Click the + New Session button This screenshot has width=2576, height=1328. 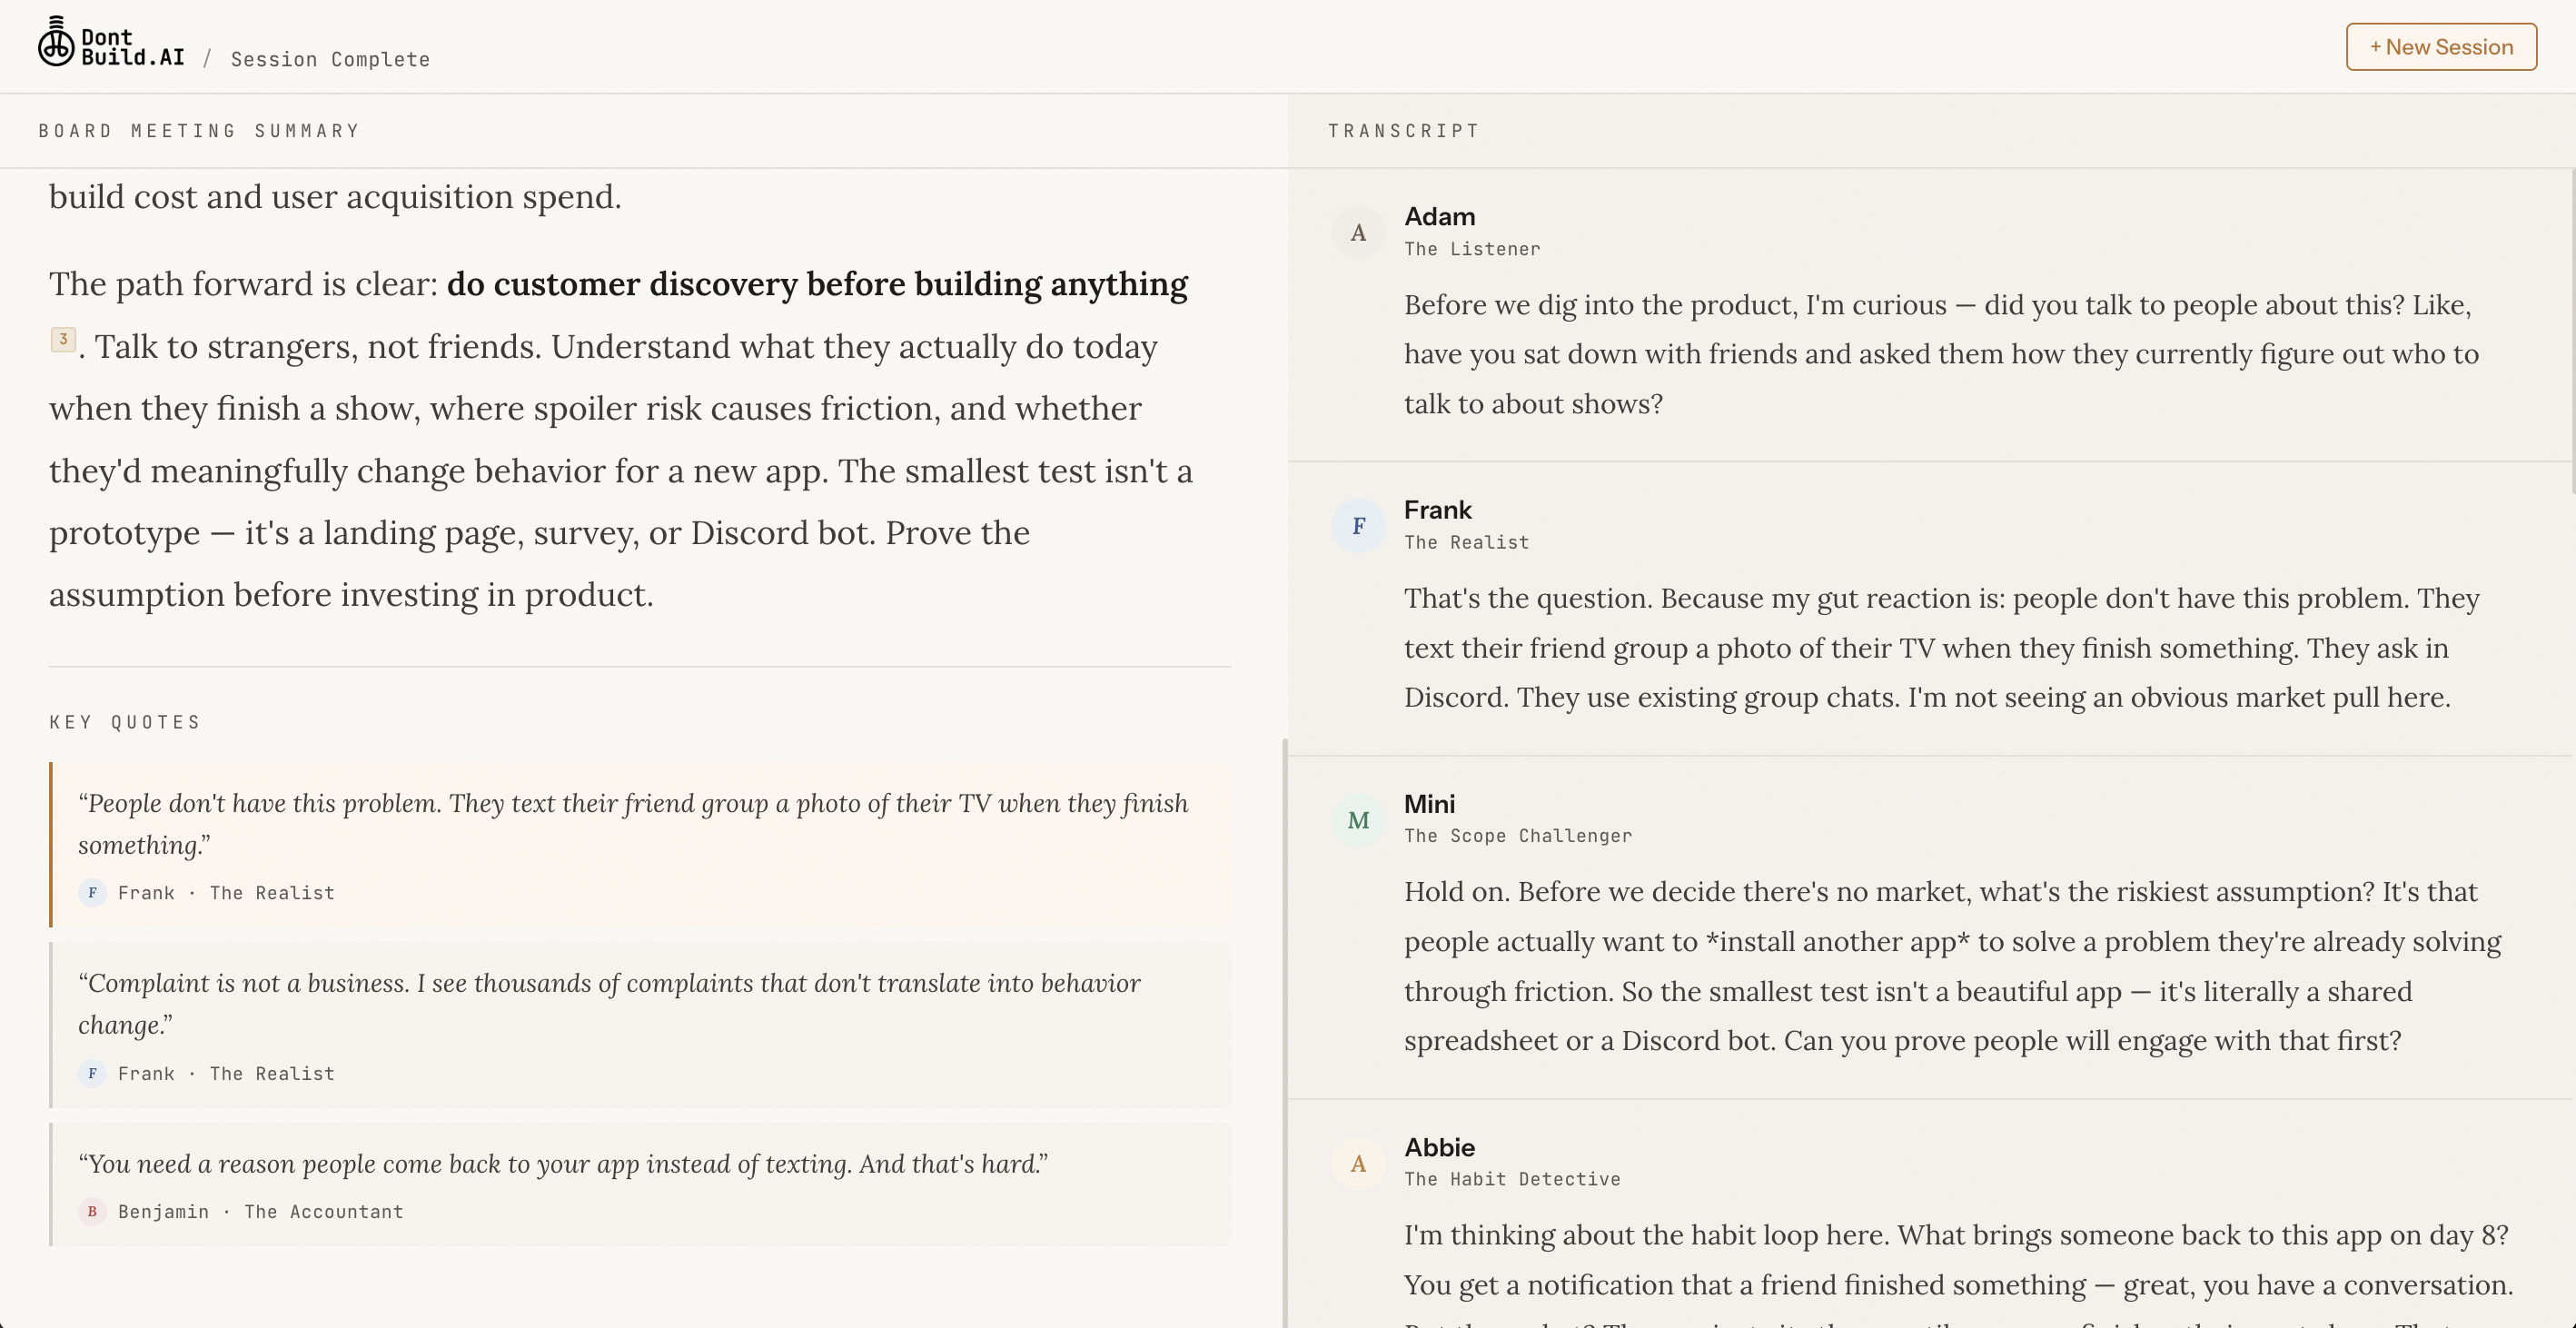(x=2440, y=47)
